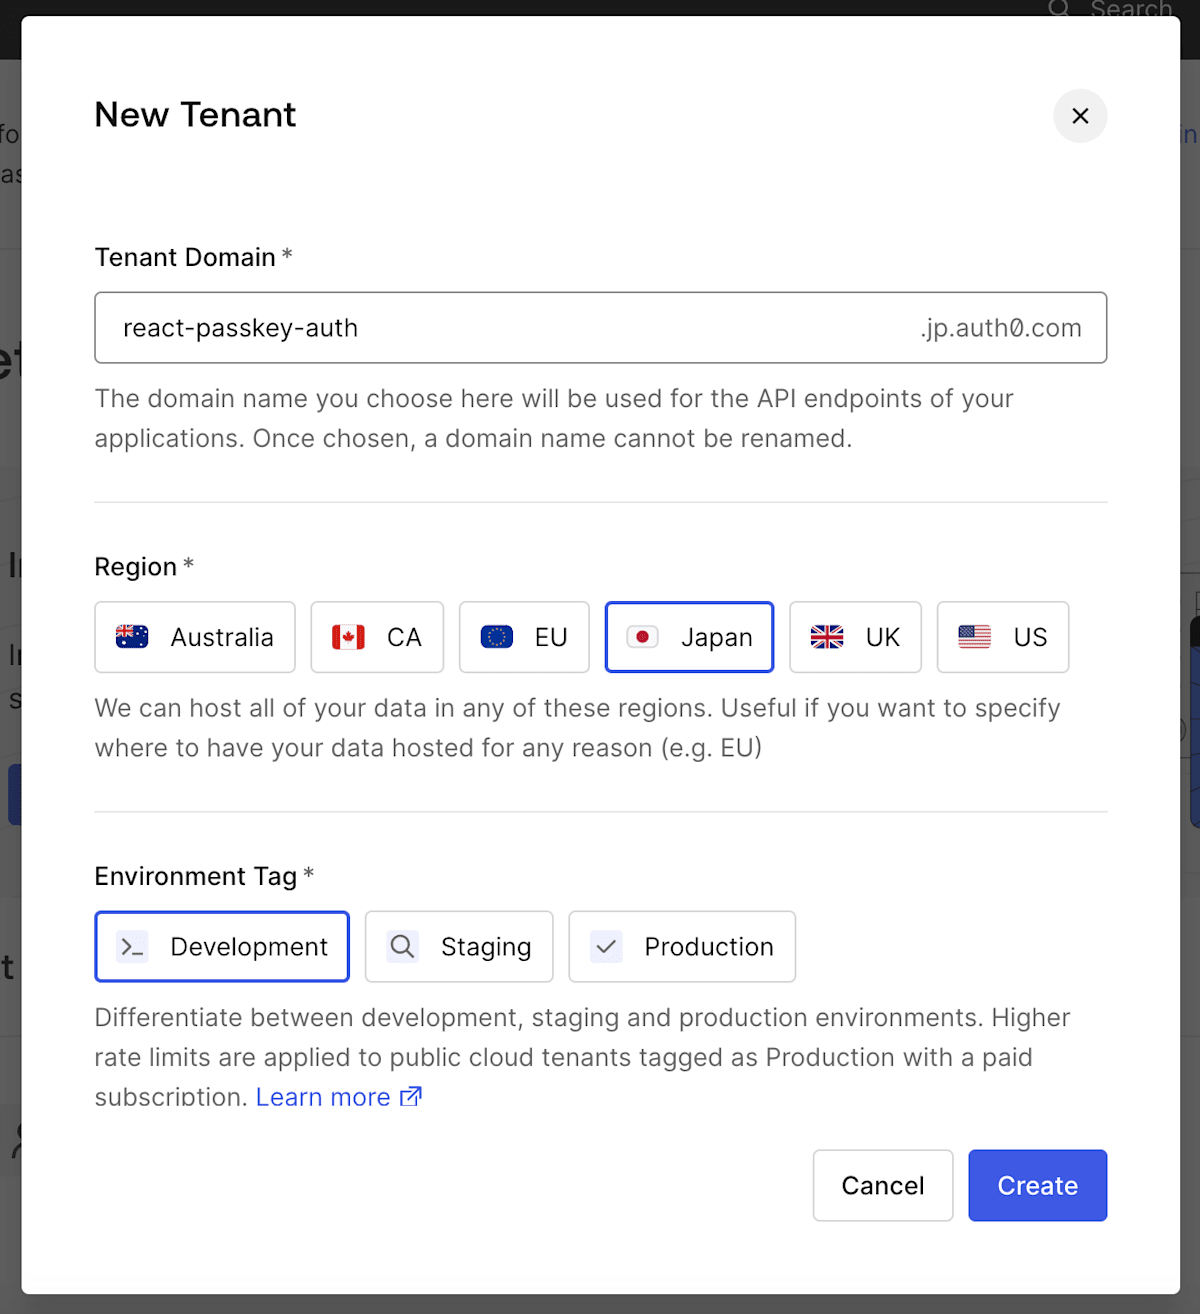Click the UK flag icon
This screenshot has width=1200, height=1314.
(x=827, y=637)
